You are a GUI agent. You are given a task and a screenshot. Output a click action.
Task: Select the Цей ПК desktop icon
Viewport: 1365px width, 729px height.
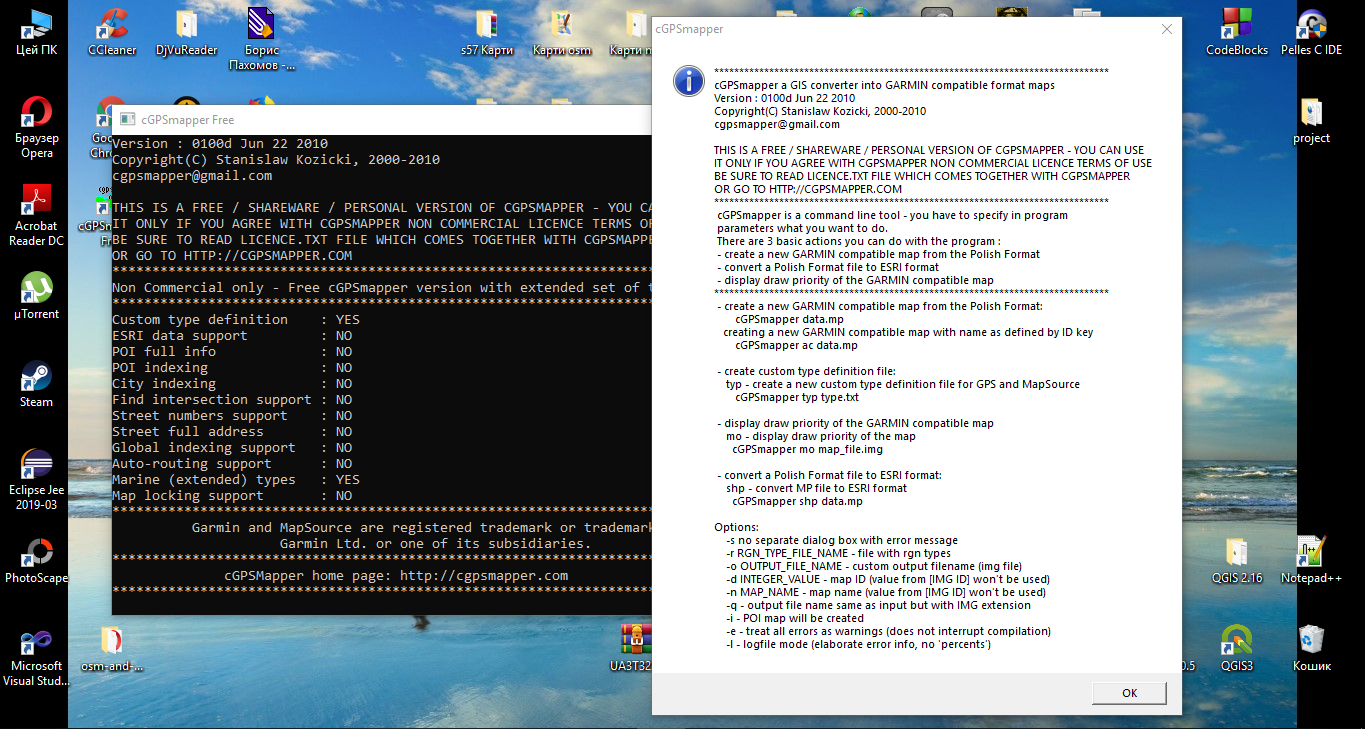(37, 33)
